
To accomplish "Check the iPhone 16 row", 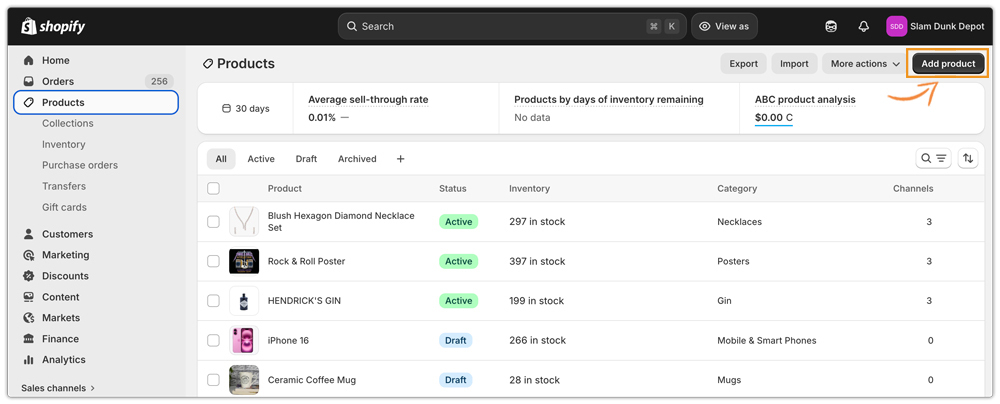I will 214,340.
